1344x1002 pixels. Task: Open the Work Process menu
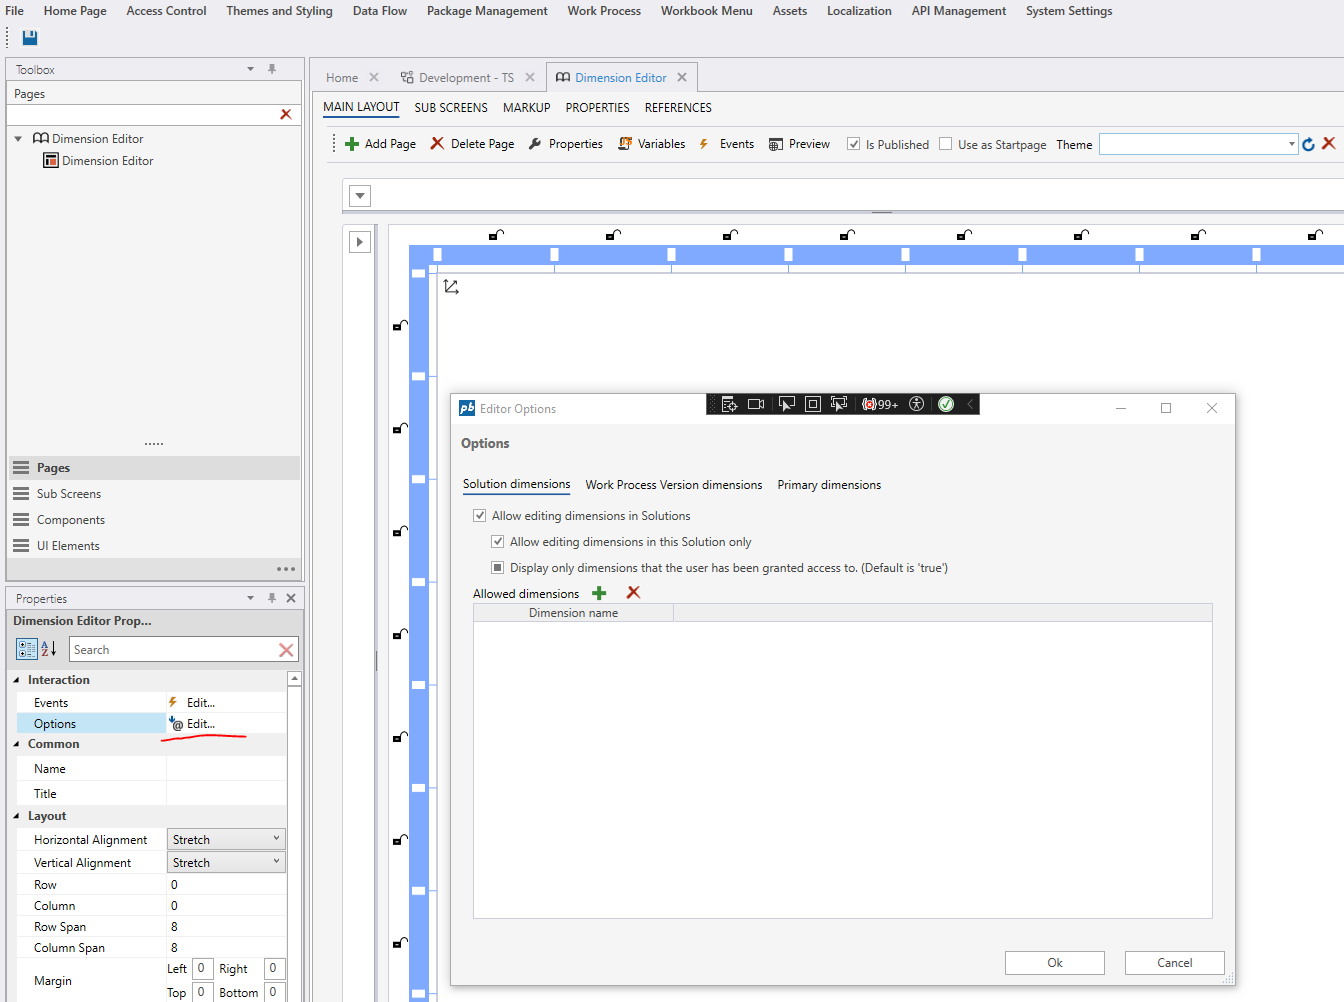604,11
